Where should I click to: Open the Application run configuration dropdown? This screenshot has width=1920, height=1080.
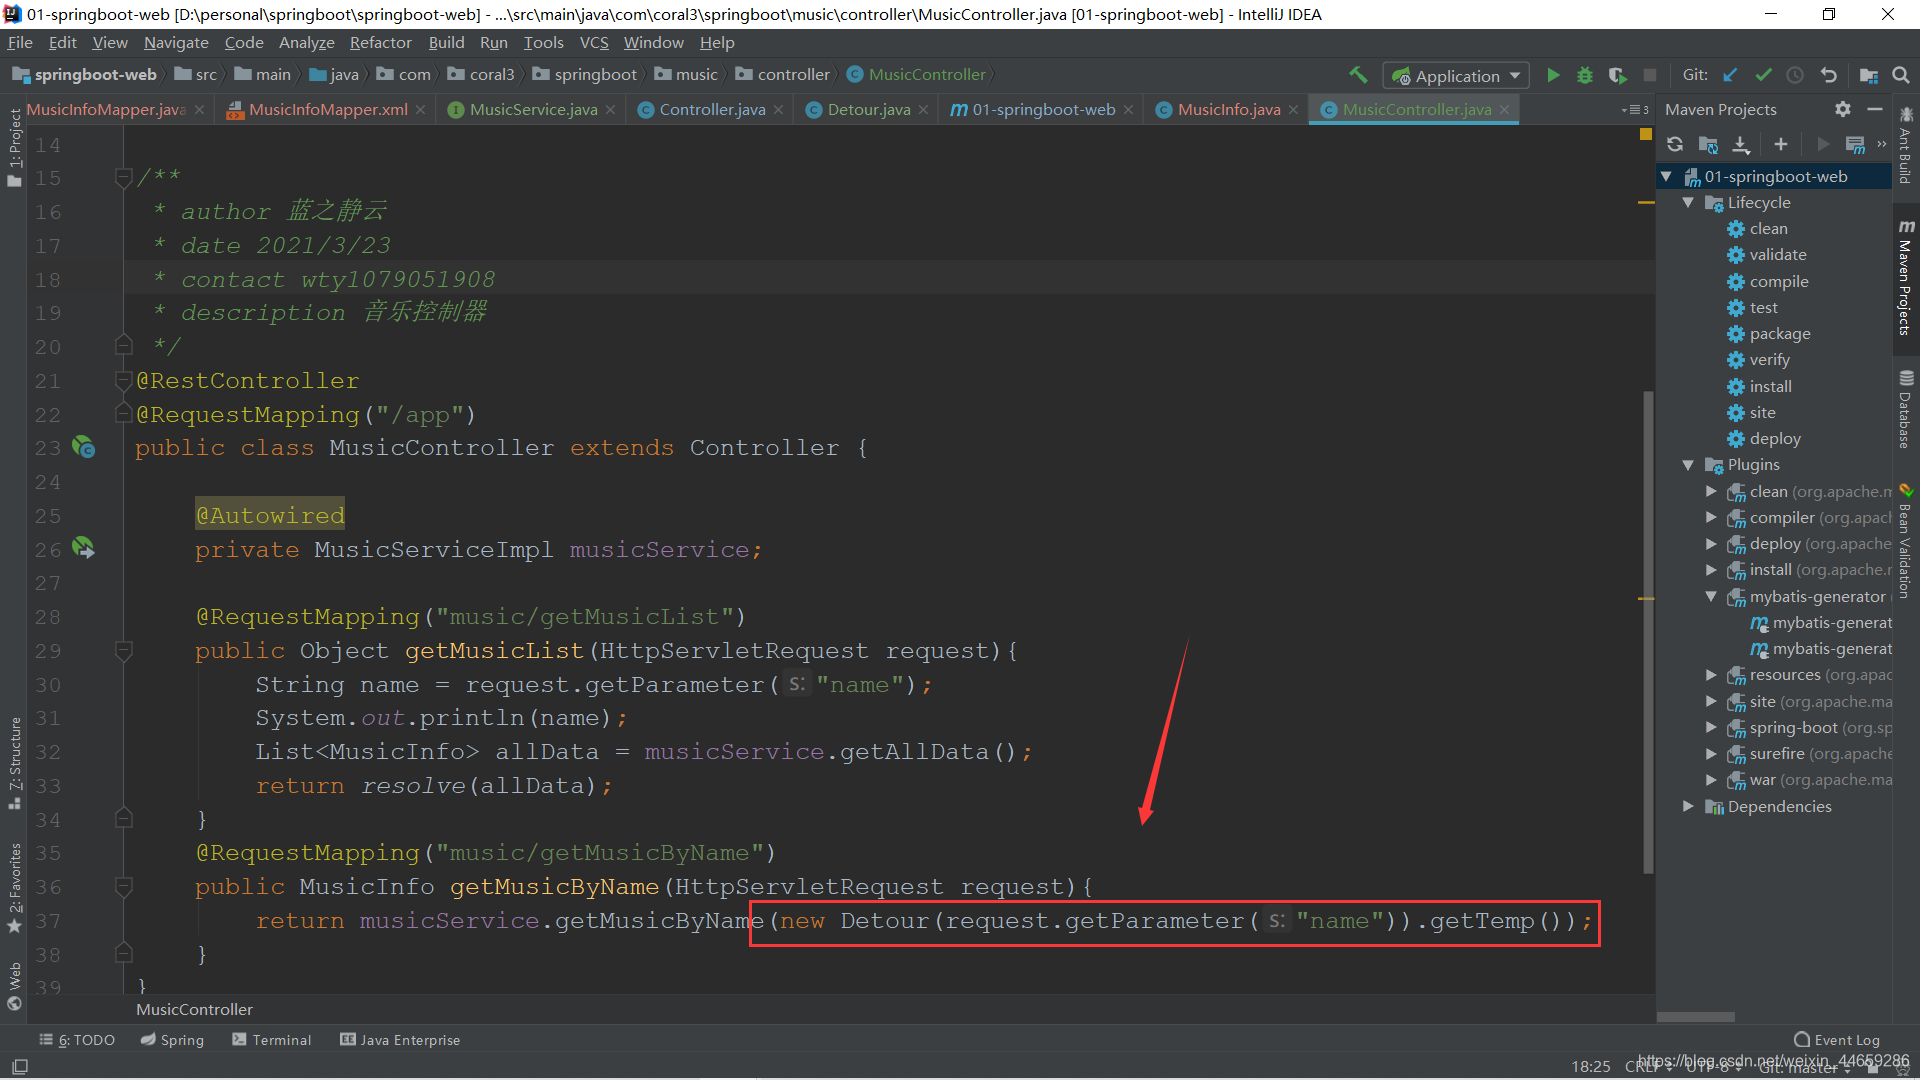(1456, 76)
